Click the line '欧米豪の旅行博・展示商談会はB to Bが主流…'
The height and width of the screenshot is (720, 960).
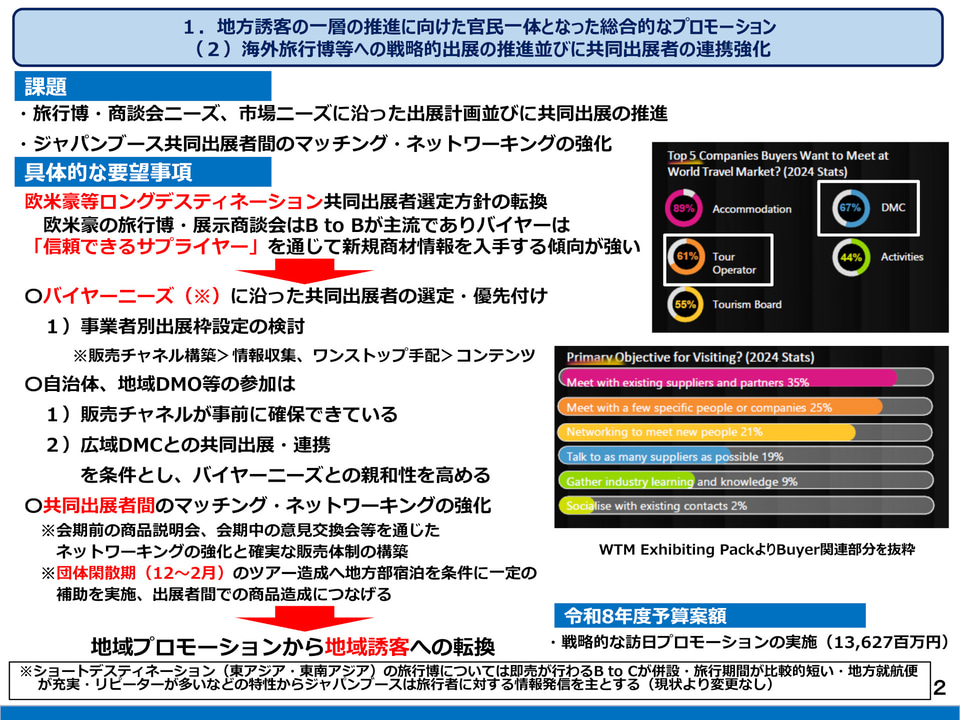[x=307, y=224]
